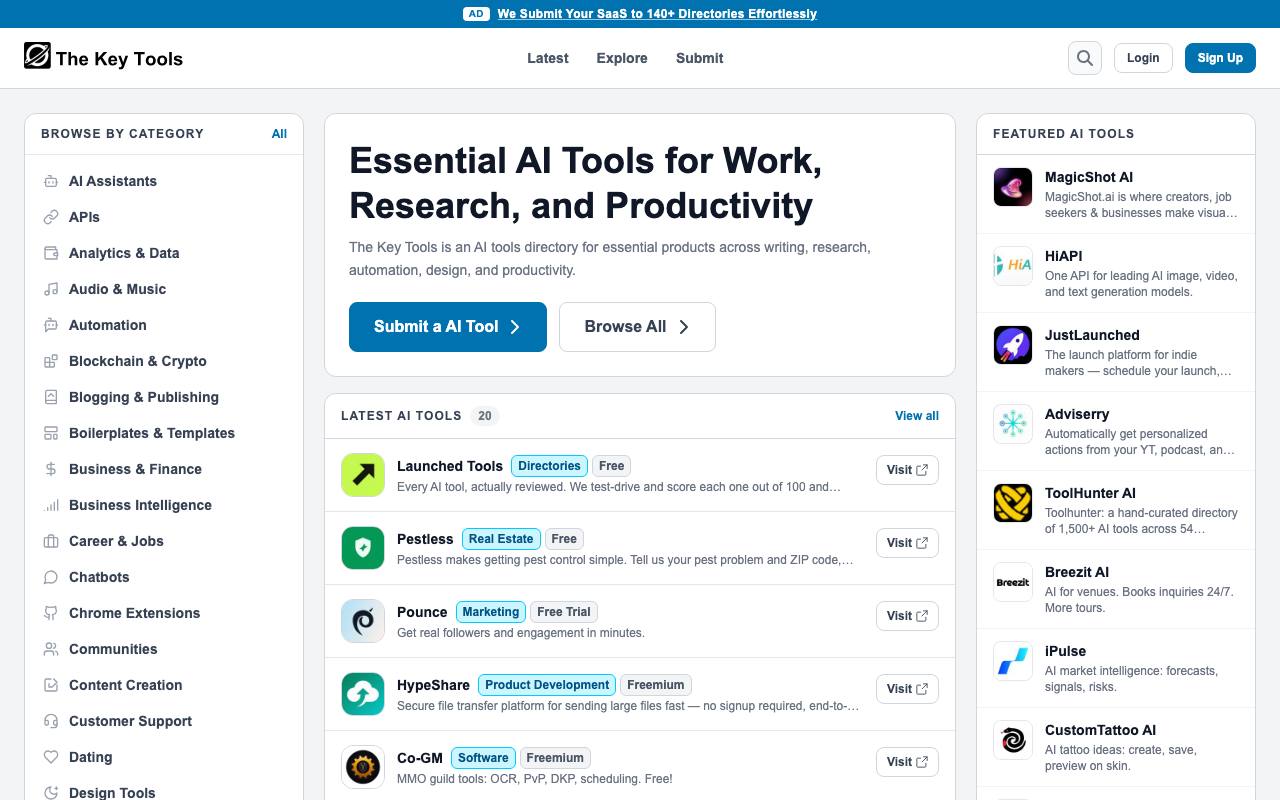Open the Submit nav item
This screenshot has height=800, width=1280.
point(699,58)
